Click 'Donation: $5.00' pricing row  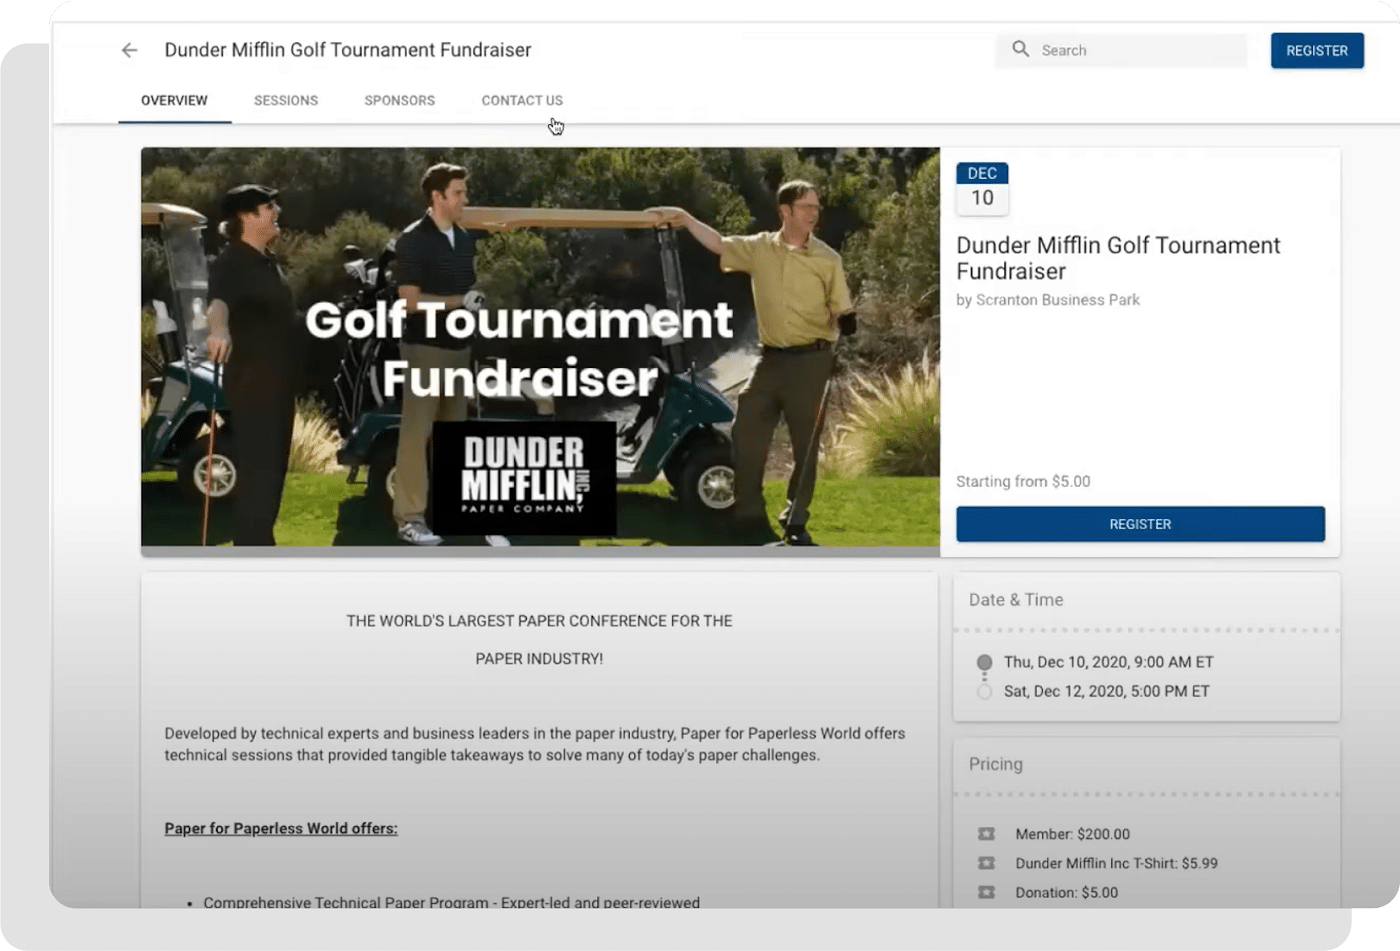pyautogui.click(x=1066, y=892)
